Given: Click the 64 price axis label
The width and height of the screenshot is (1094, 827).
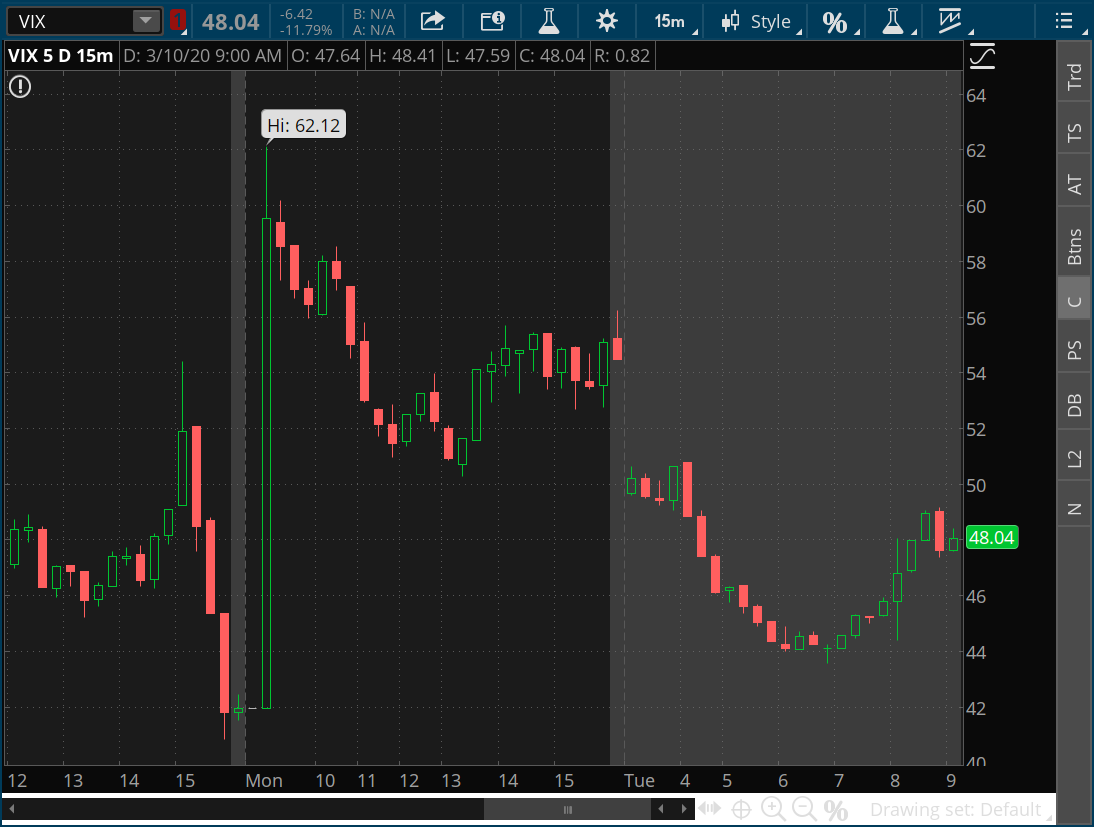Looking at the screenshot, I should click(976, 96).
